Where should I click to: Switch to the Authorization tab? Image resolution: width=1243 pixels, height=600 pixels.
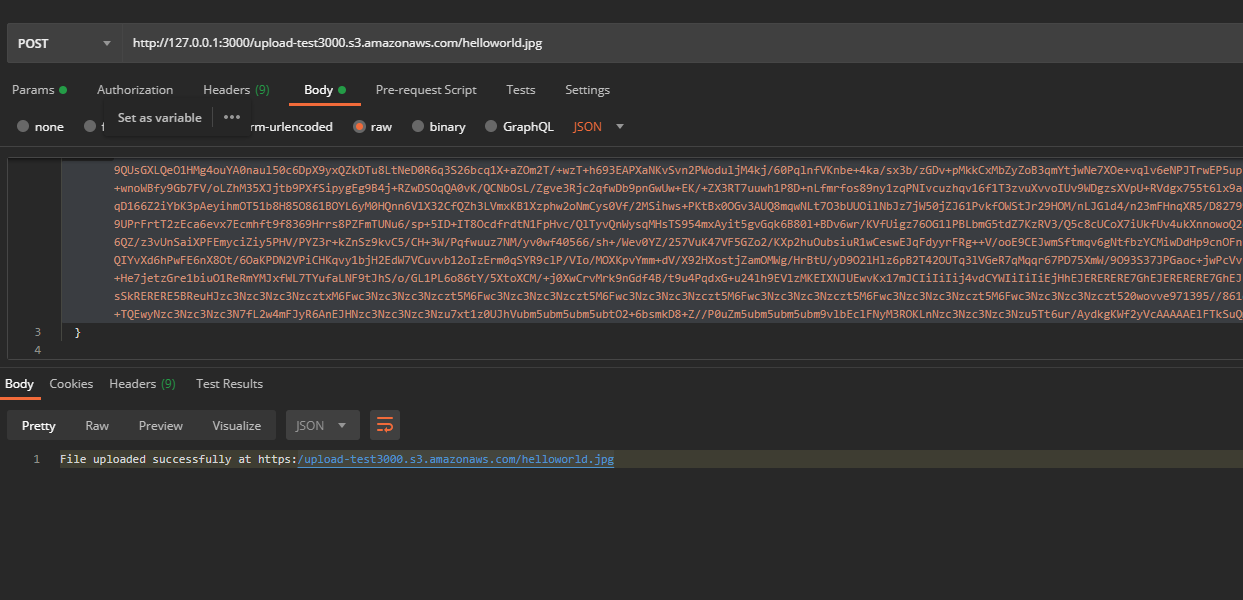(135, 90)
